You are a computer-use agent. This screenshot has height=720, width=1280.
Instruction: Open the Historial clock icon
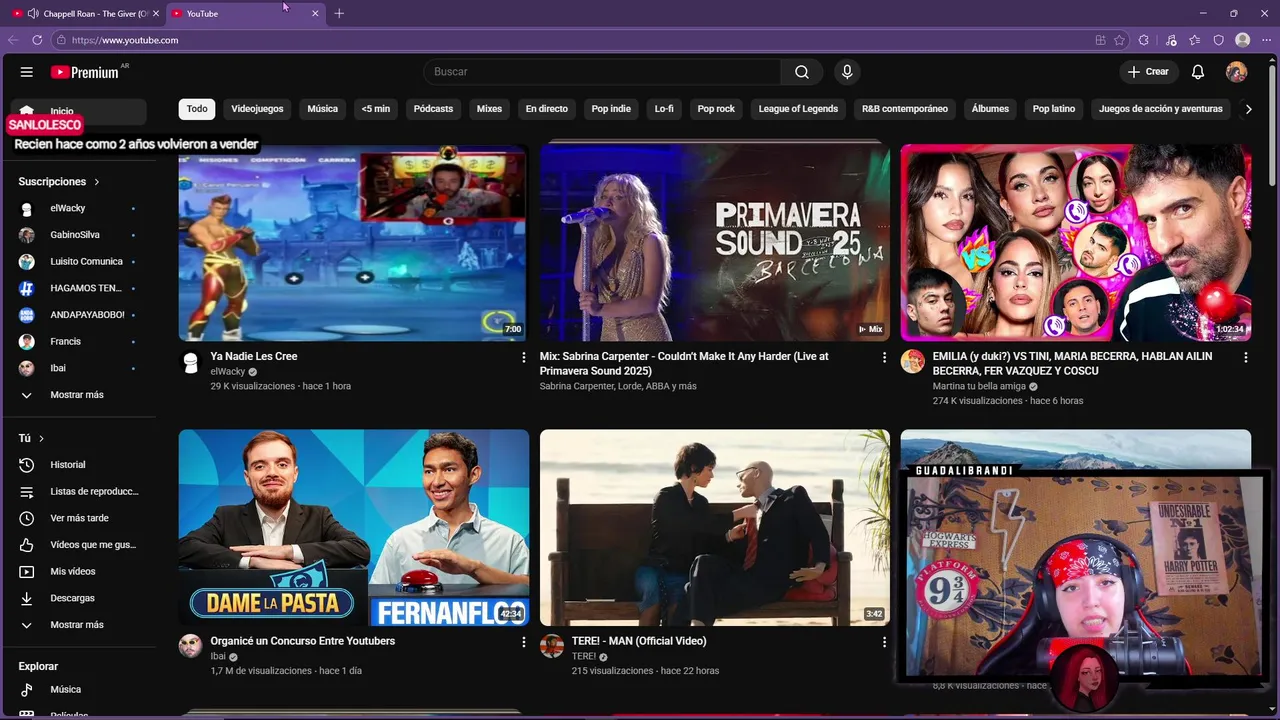point(27,465)
